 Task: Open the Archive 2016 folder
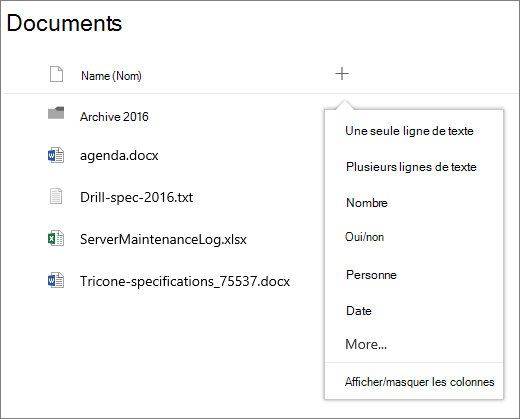pyautogui.click(x=114, y=117)
